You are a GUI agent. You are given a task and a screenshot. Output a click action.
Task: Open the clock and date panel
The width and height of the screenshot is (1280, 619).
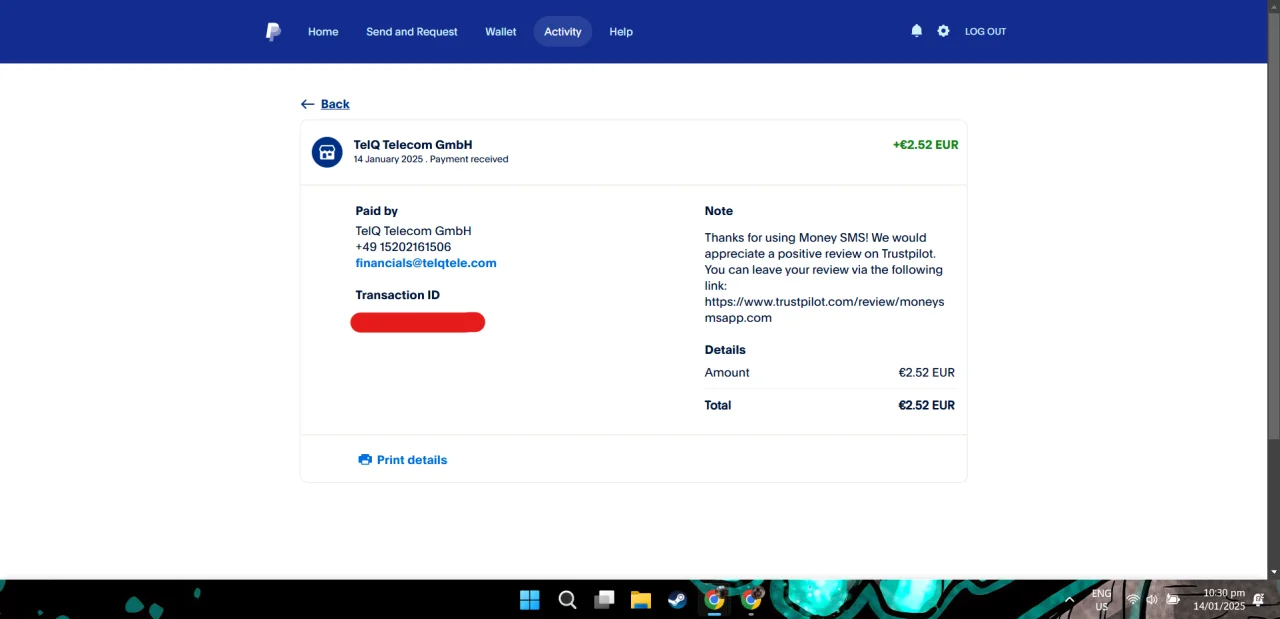[1219, 600]
